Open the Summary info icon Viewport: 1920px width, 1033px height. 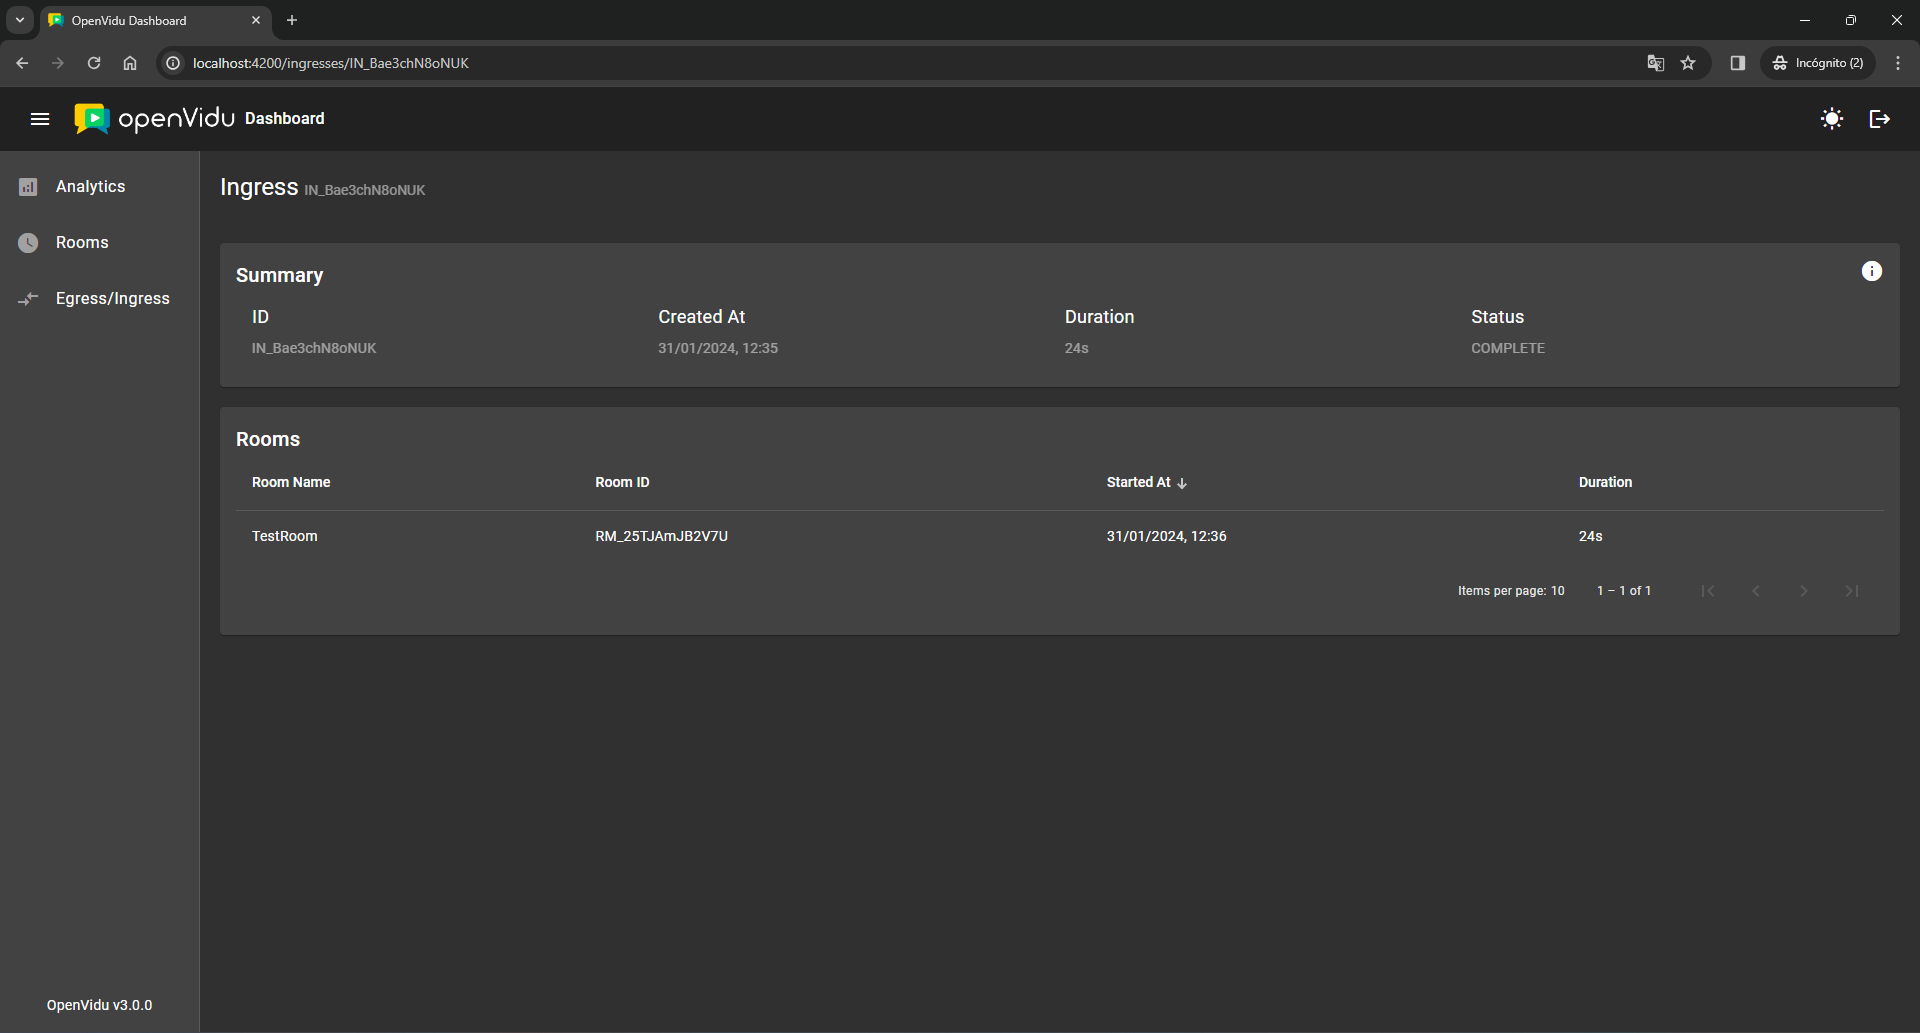[1871, 271]
